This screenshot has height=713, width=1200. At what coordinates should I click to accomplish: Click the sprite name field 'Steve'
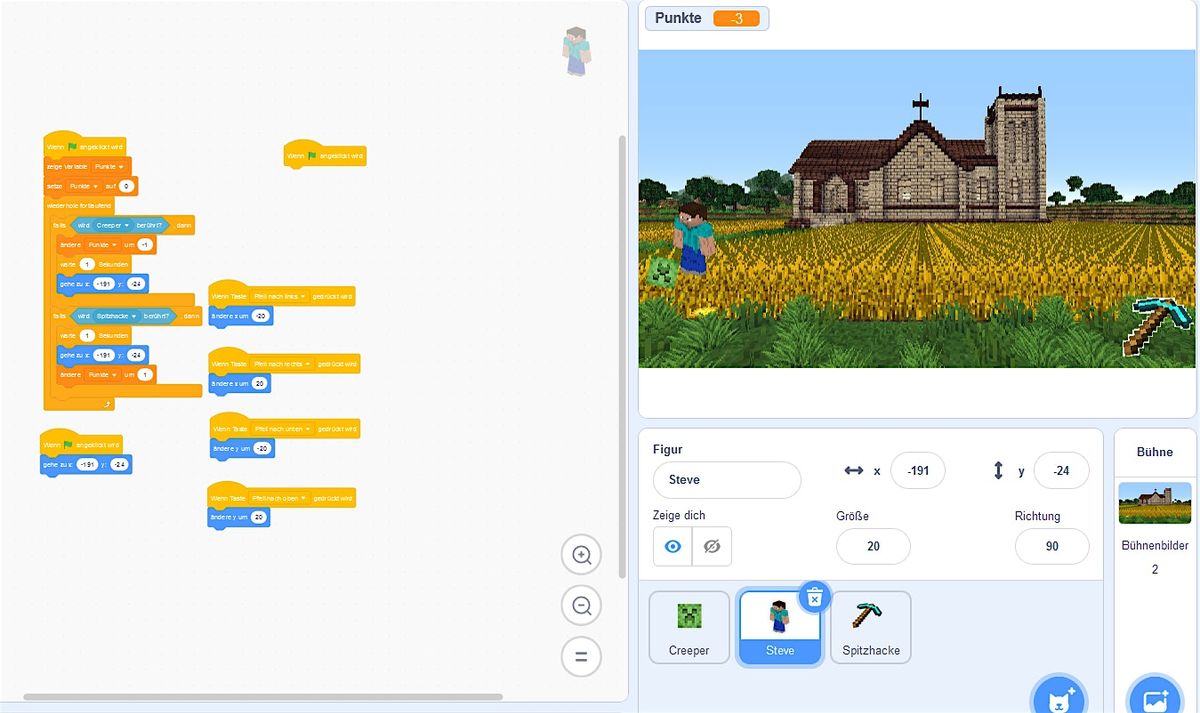tap(726, 480)
